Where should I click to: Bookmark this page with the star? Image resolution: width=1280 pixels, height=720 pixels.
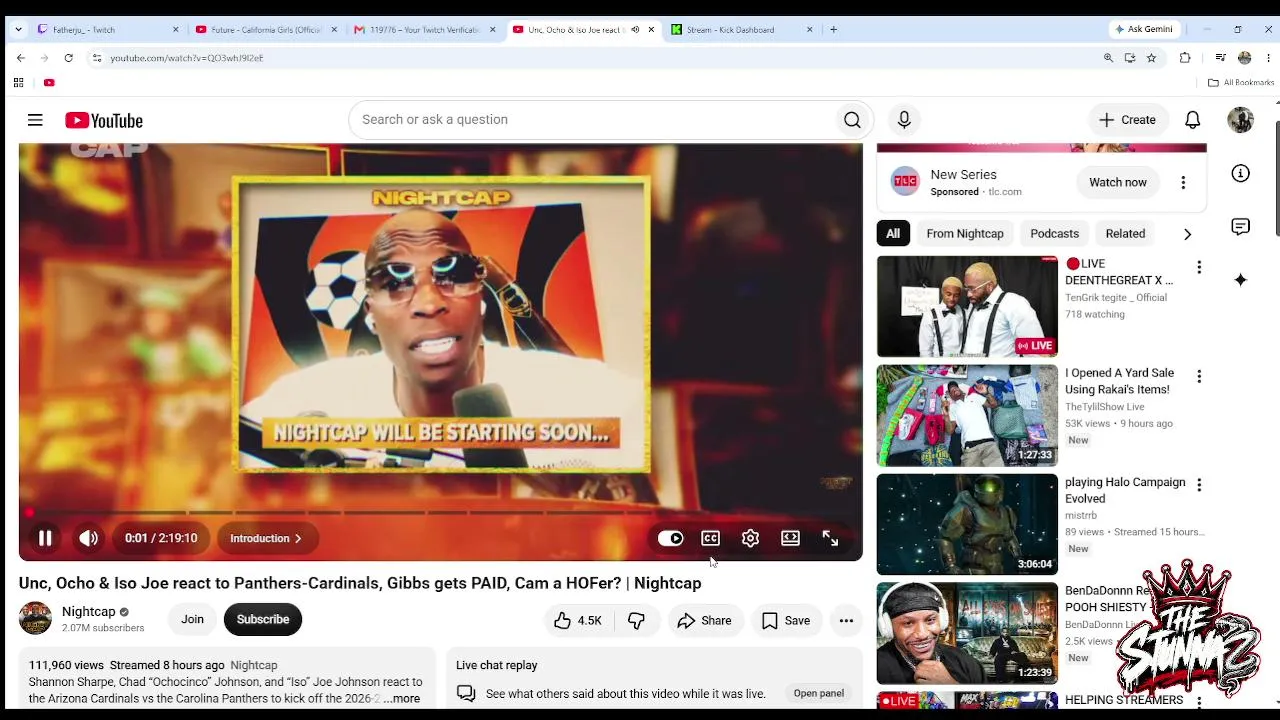pos(1151,58)
